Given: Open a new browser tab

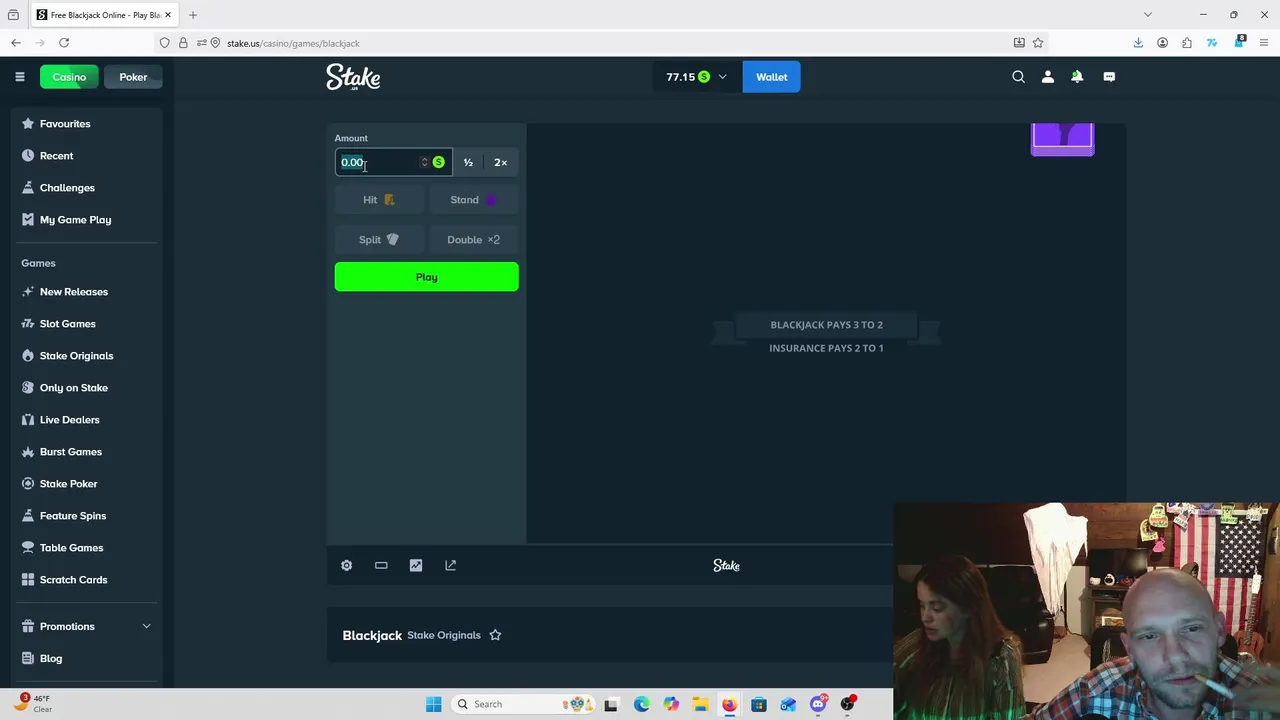Looking at the screenshot, I should coord(193,15).
